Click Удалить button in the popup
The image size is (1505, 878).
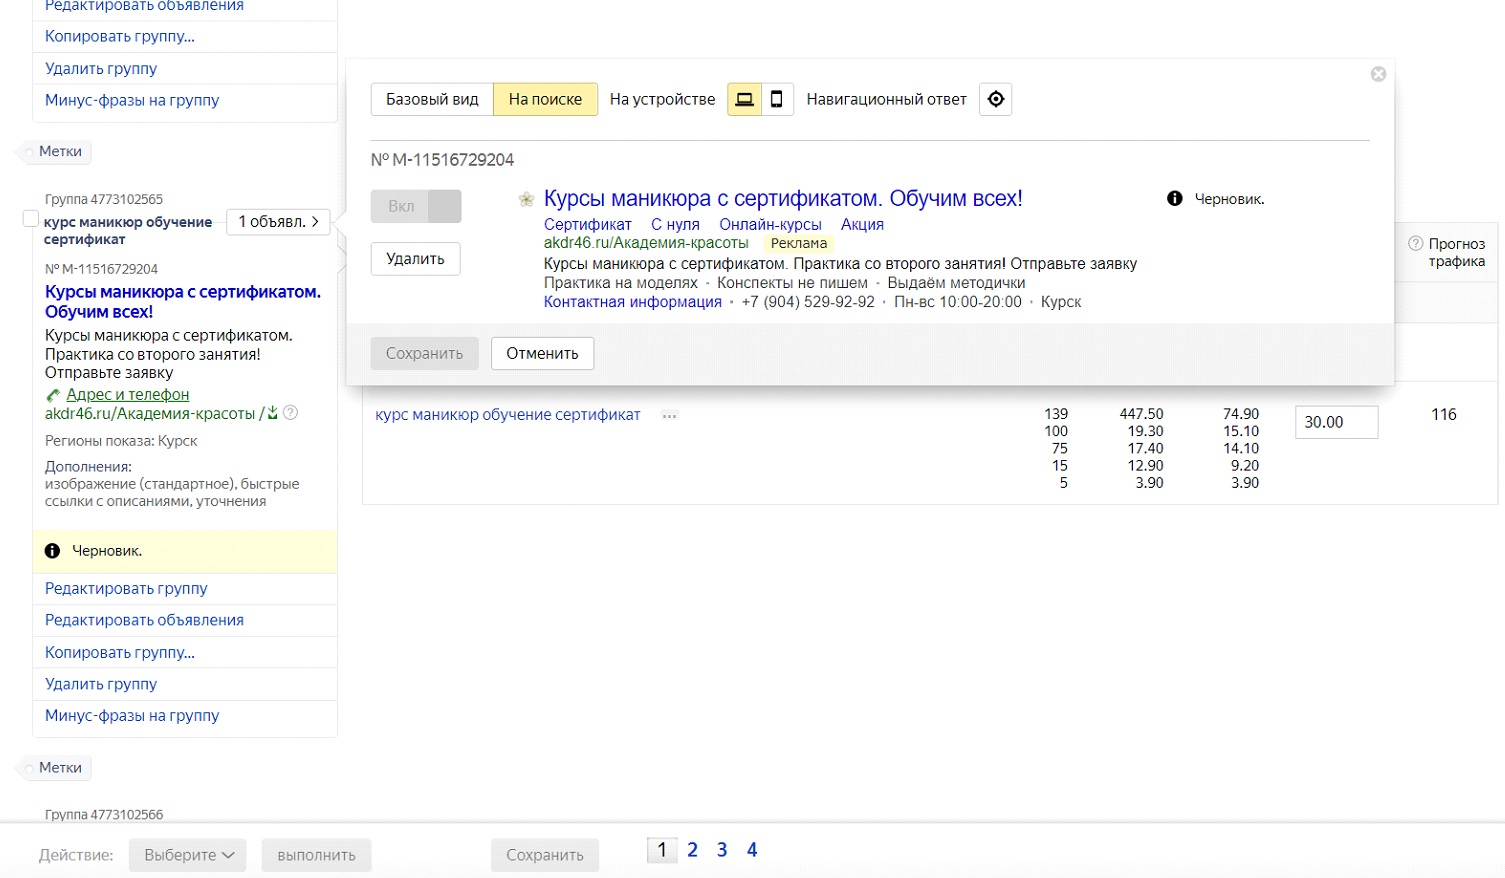click(415, 259)
